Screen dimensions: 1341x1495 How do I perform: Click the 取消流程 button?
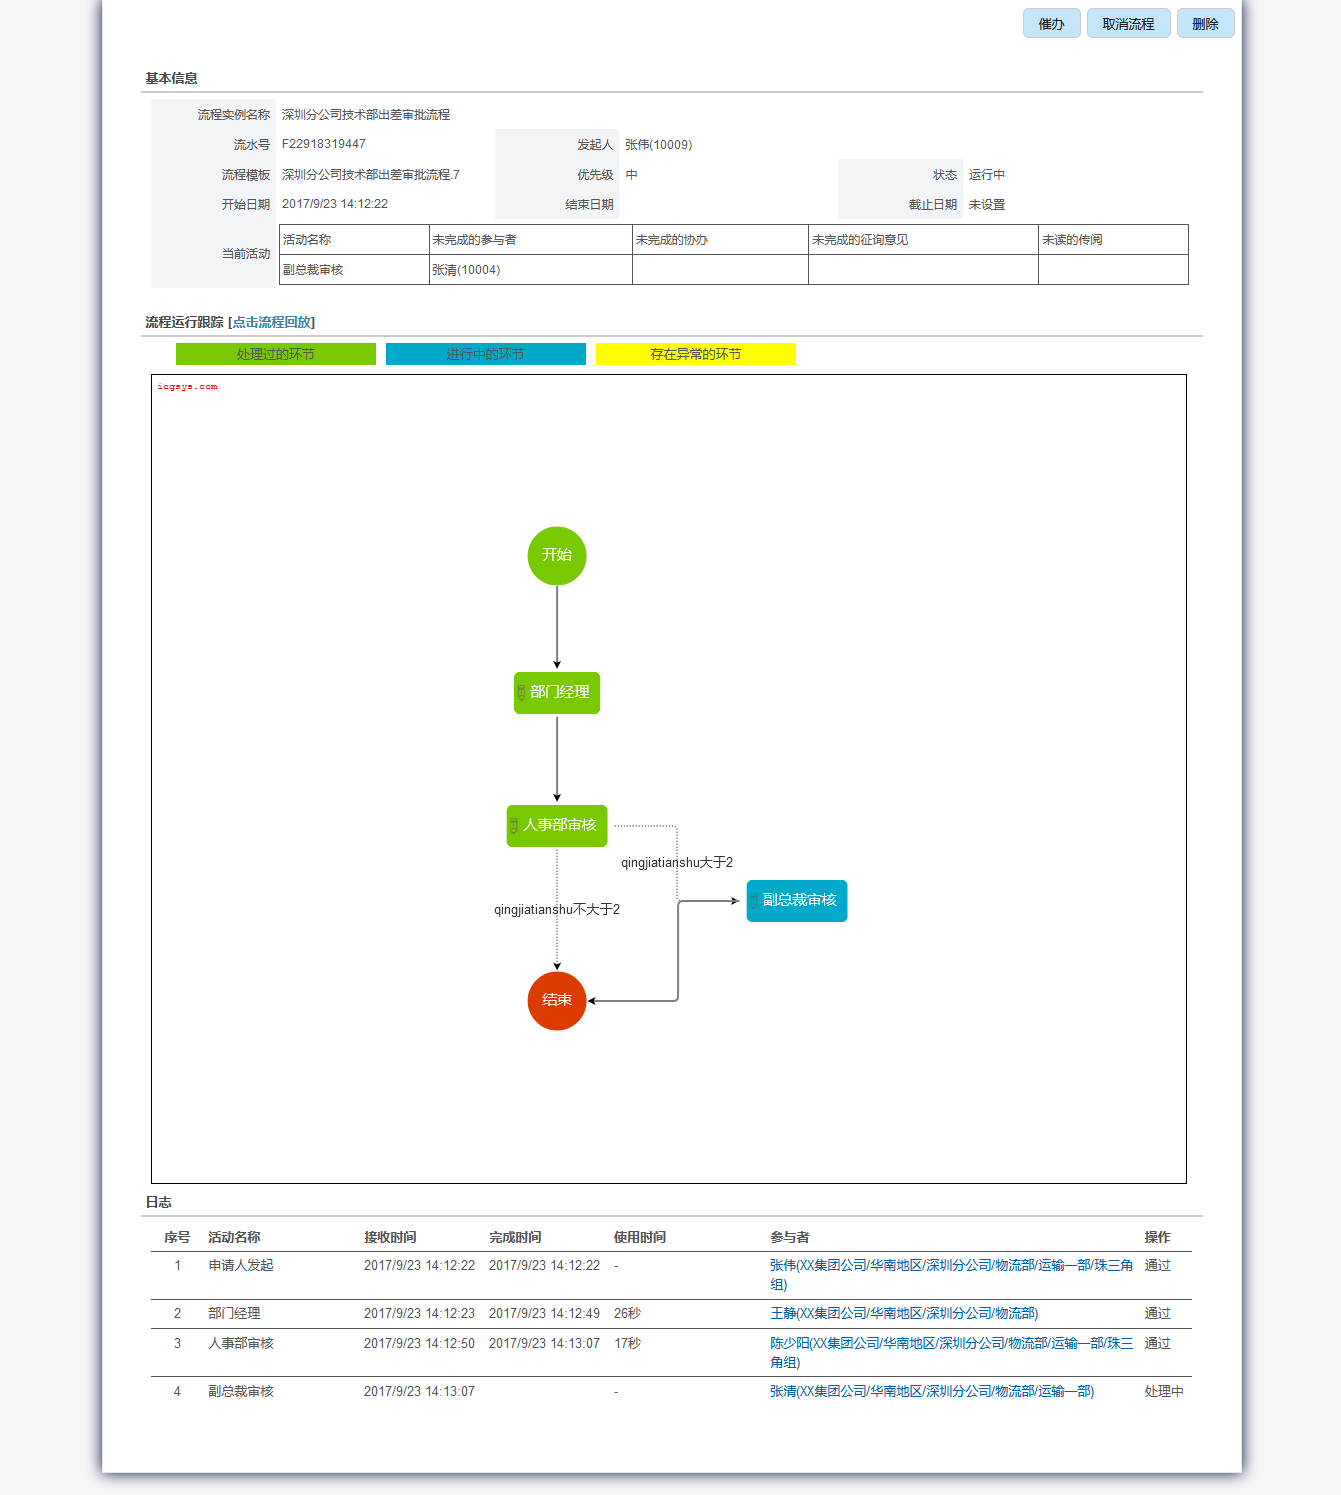(x=1128, y=23)
